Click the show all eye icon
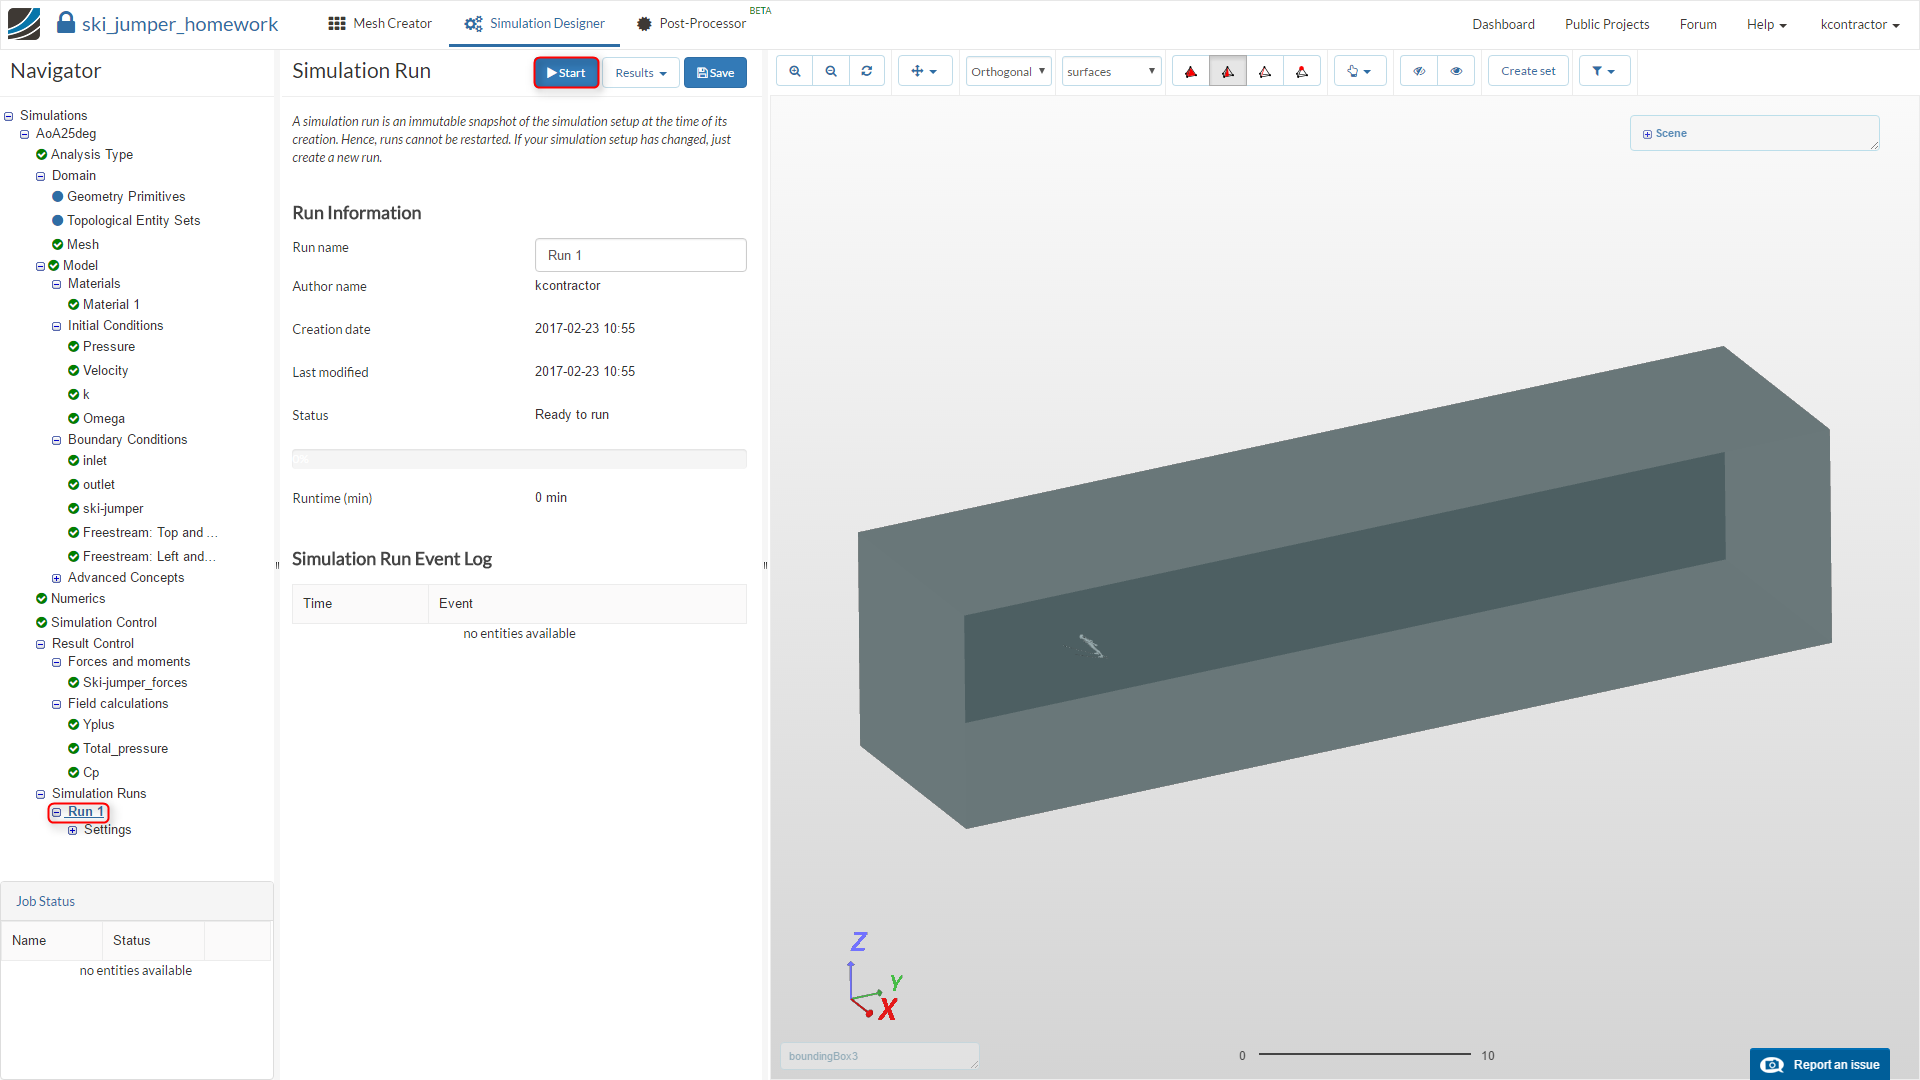The image size is (1920, 1080). (x=1456, y=71)
